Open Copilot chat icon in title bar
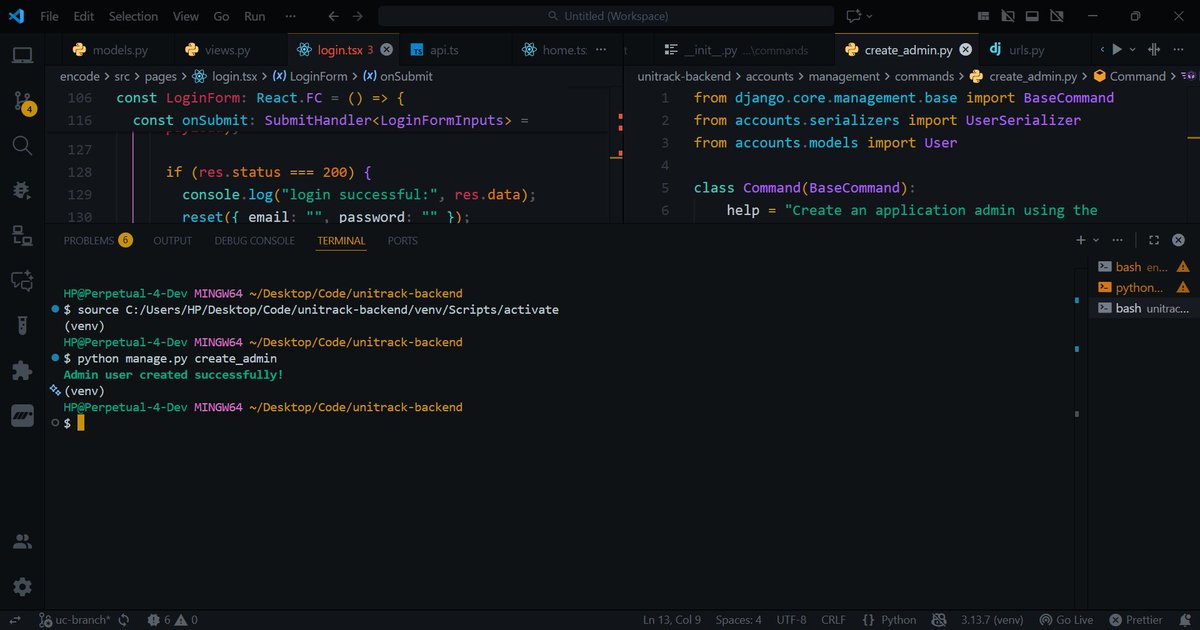 853,16
